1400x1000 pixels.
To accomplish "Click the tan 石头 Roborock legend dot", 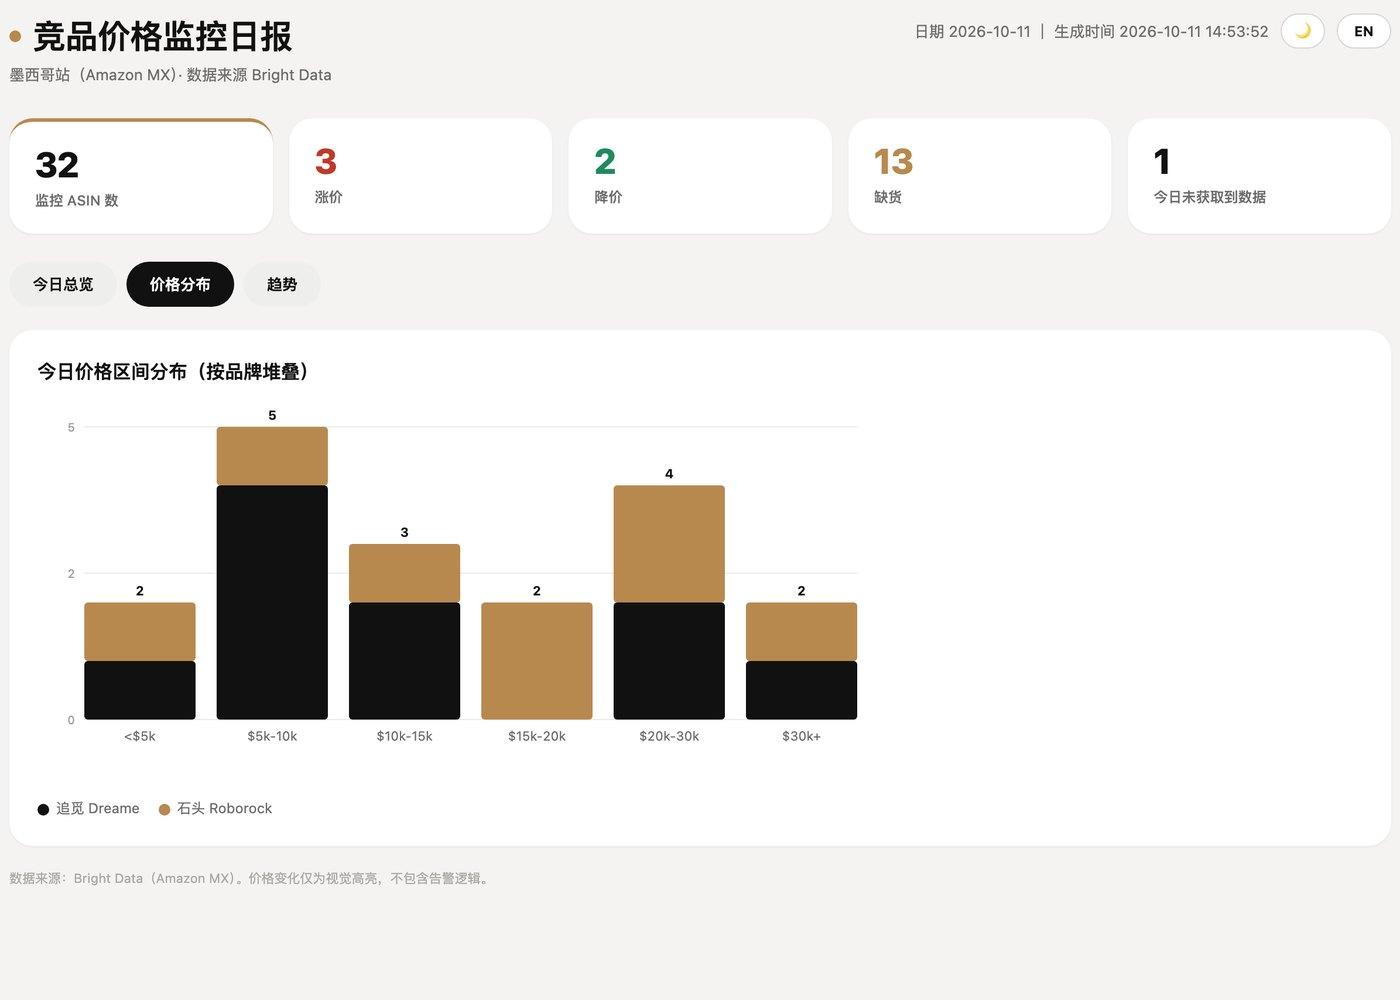I will click(164, 809).
